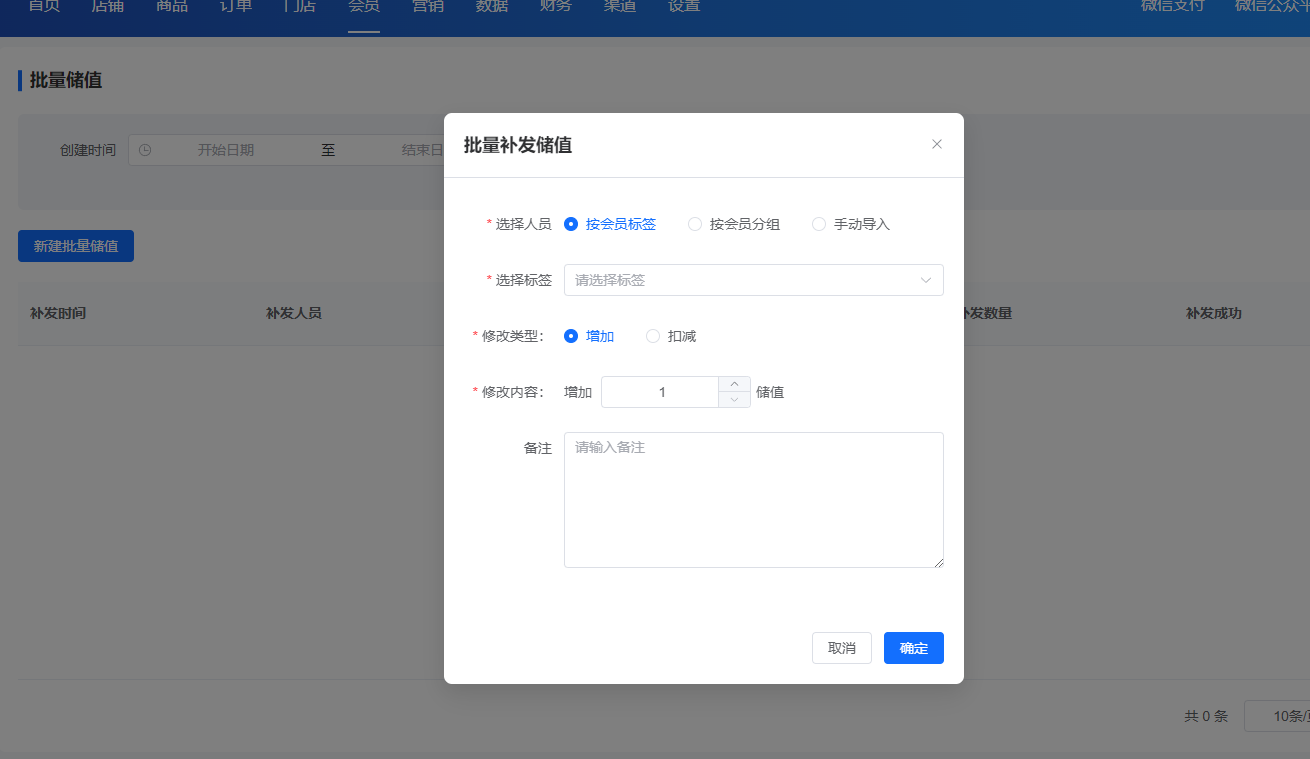Image resolution: width=1310 pixels, height=759 pixels.
Task: Click the clock icon in 创建时间 field
Action: pos(145,150)
